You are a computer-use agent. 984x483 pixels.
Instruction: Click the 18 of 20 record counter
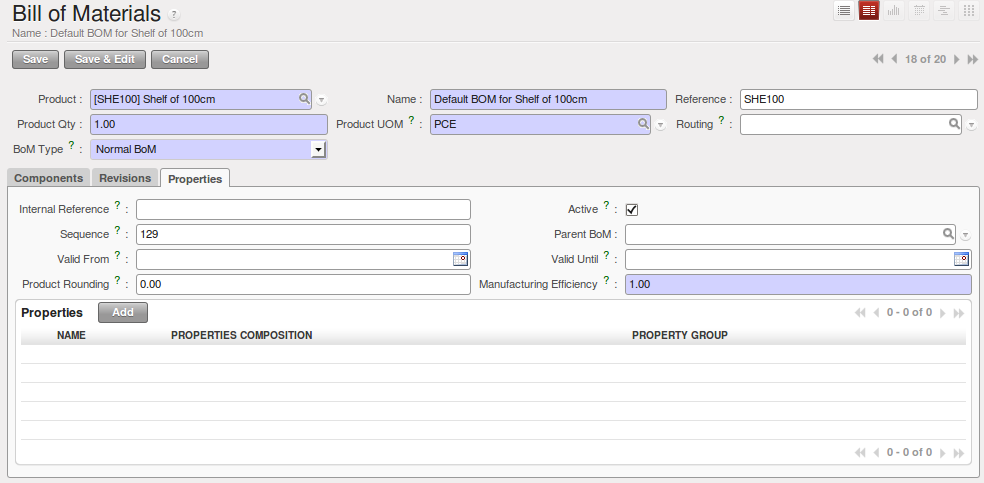[x=926, y=59]
